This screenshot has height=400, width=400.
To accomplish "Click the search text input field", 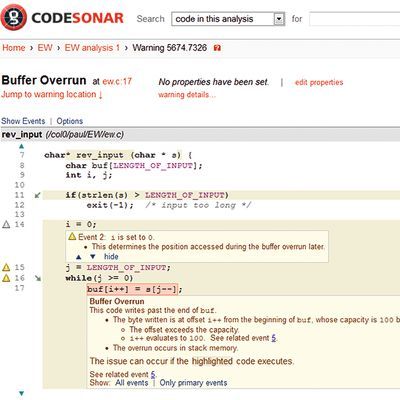I will 354,19.
